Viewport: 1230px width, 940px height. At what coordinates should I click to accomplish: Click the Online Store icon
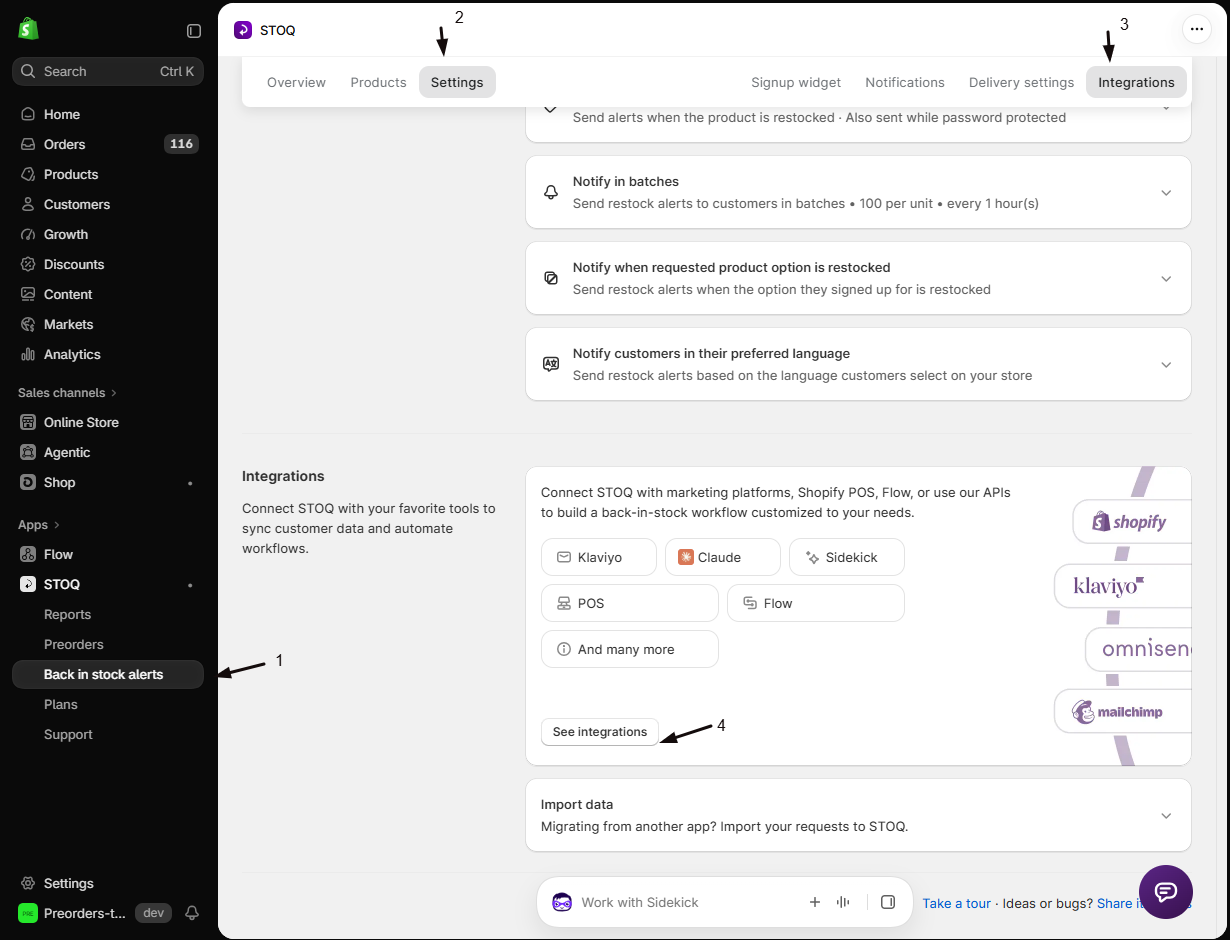(x=28, y=422)
